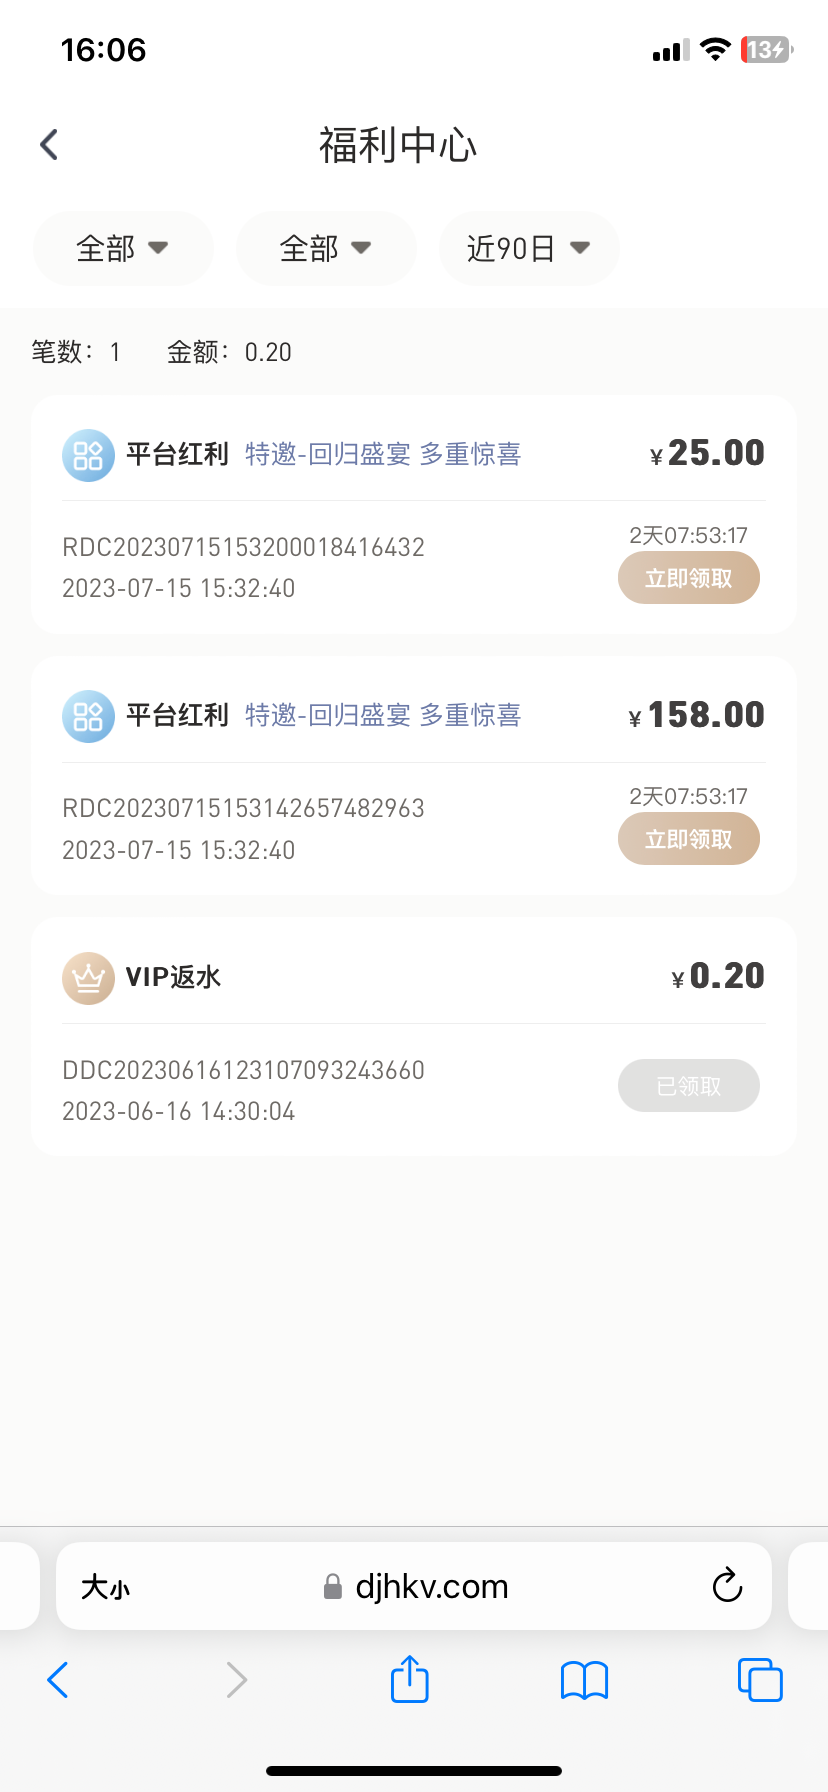Open the 大小 page text size menu

tap(106, 1587)
